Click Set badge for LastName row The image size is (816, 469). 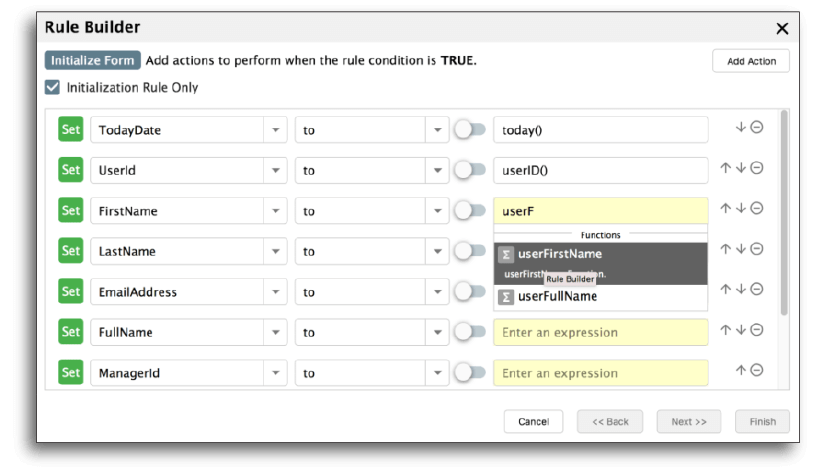point(71,251)
